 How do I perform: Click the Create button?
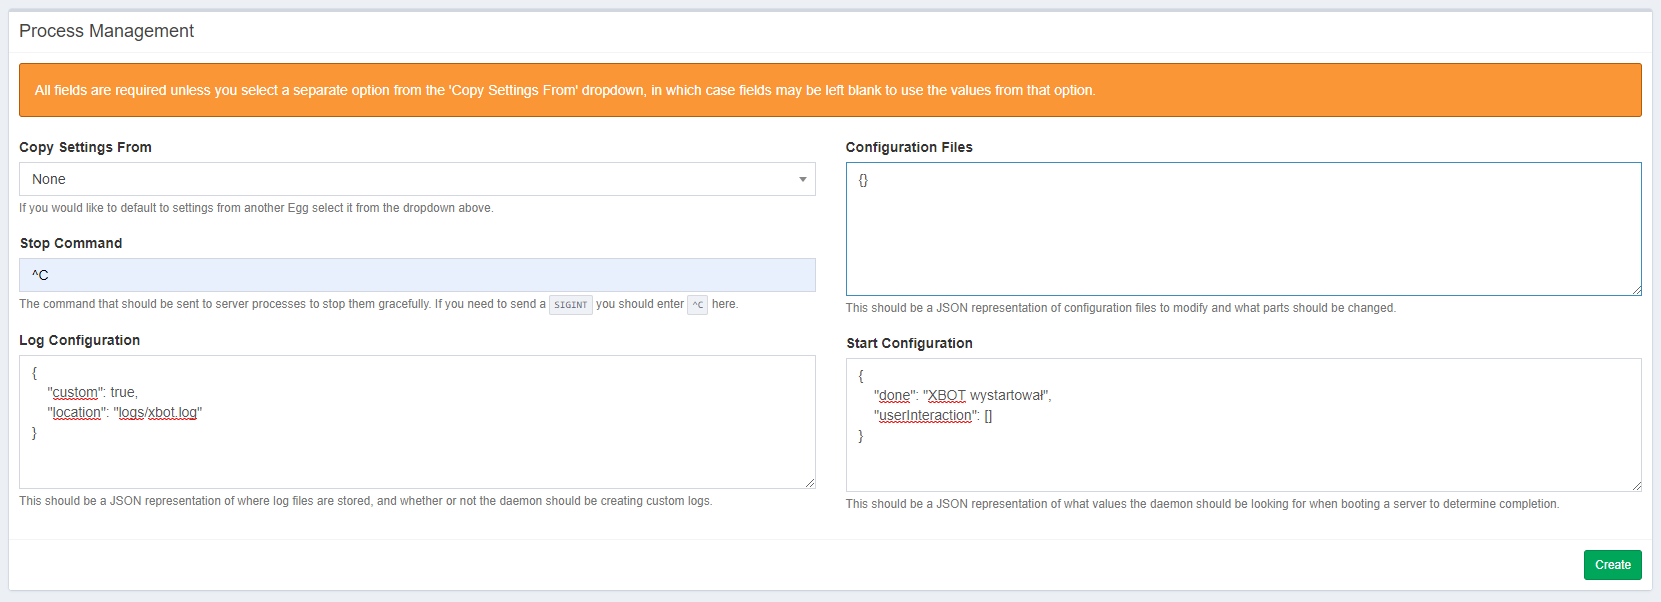pyautogui.click(x=1612, y=565)
